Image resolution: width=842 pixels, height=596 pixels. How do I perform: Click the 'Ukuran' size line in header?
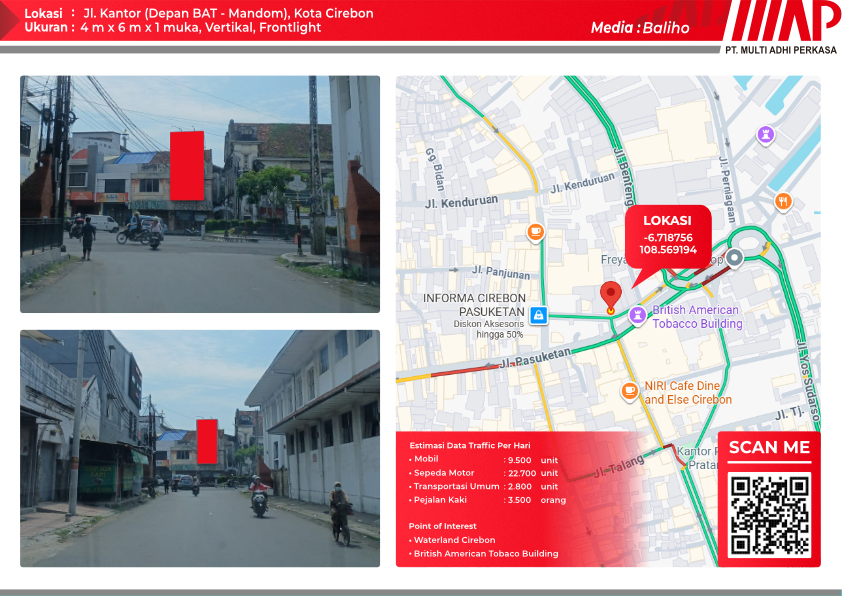pos(172,27)
